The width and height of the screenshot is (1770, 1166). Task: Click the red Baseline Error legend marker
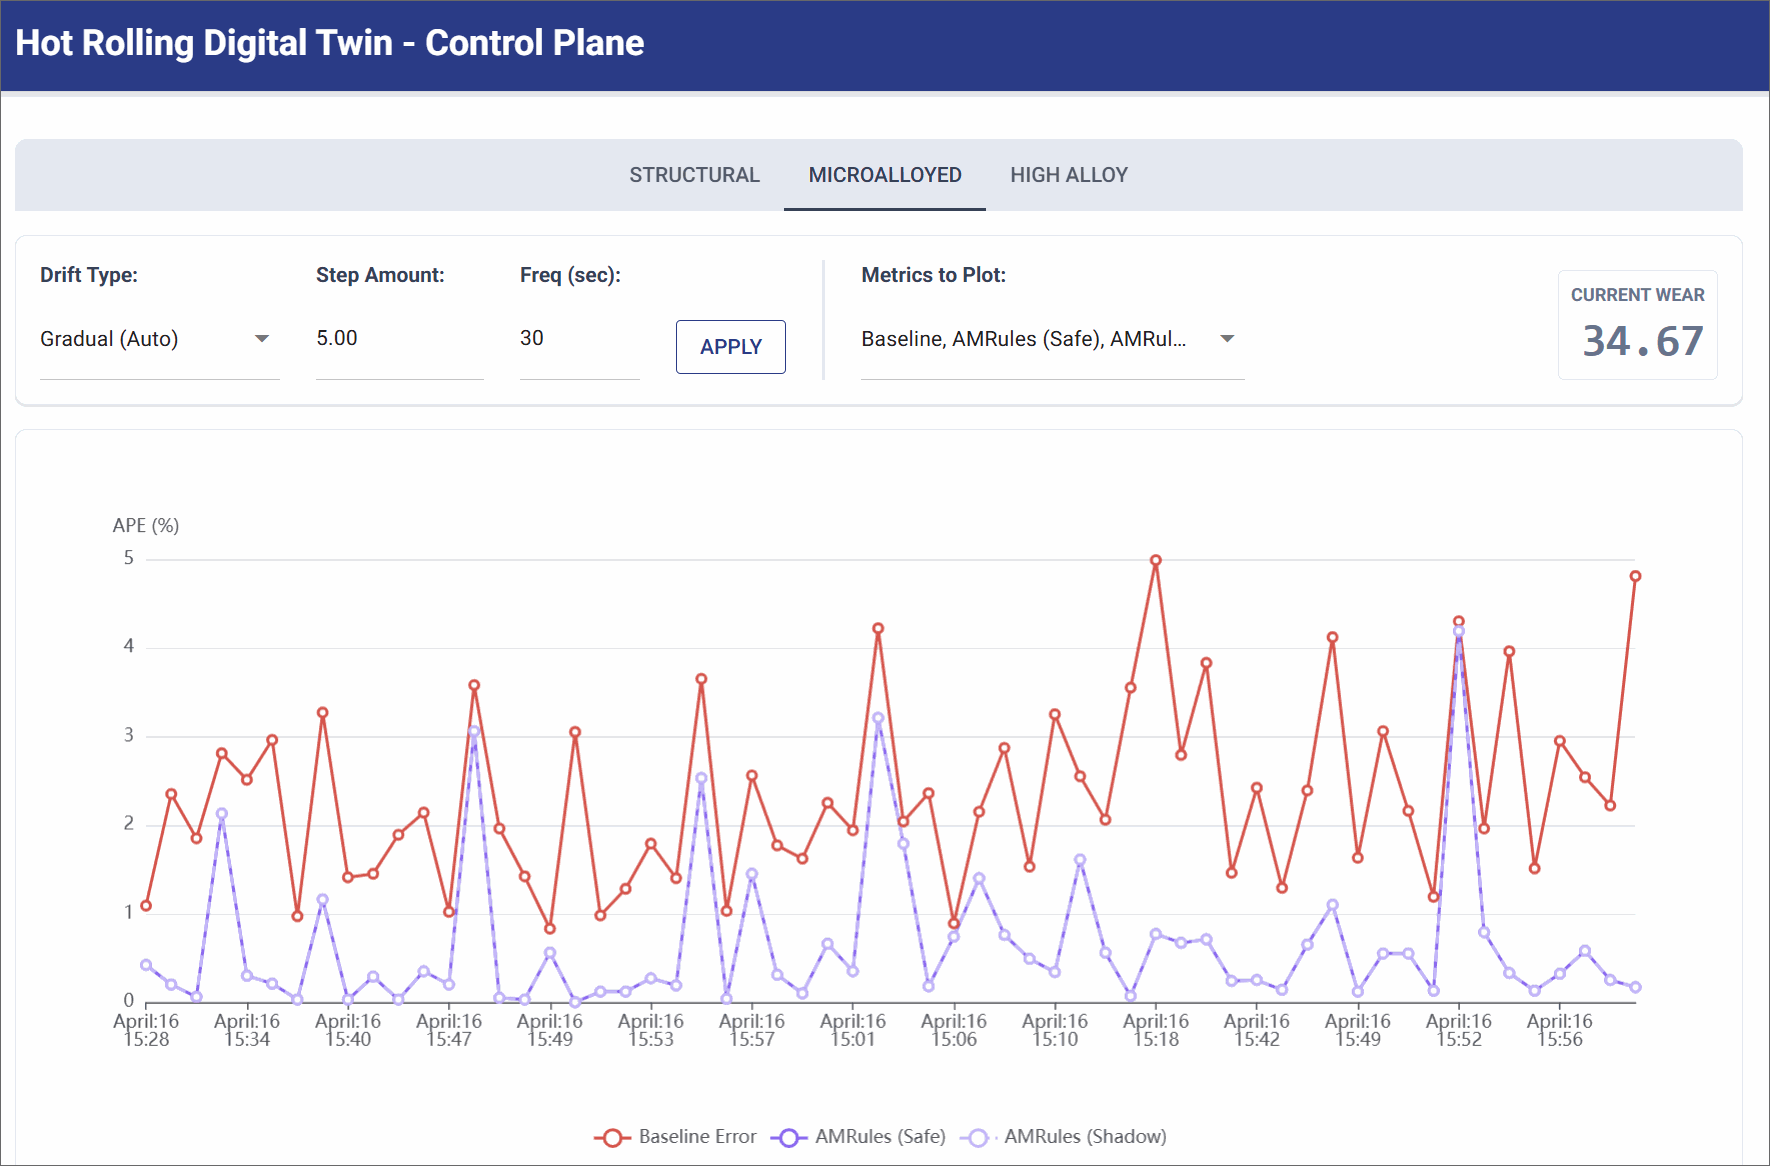coord(611,1138)
